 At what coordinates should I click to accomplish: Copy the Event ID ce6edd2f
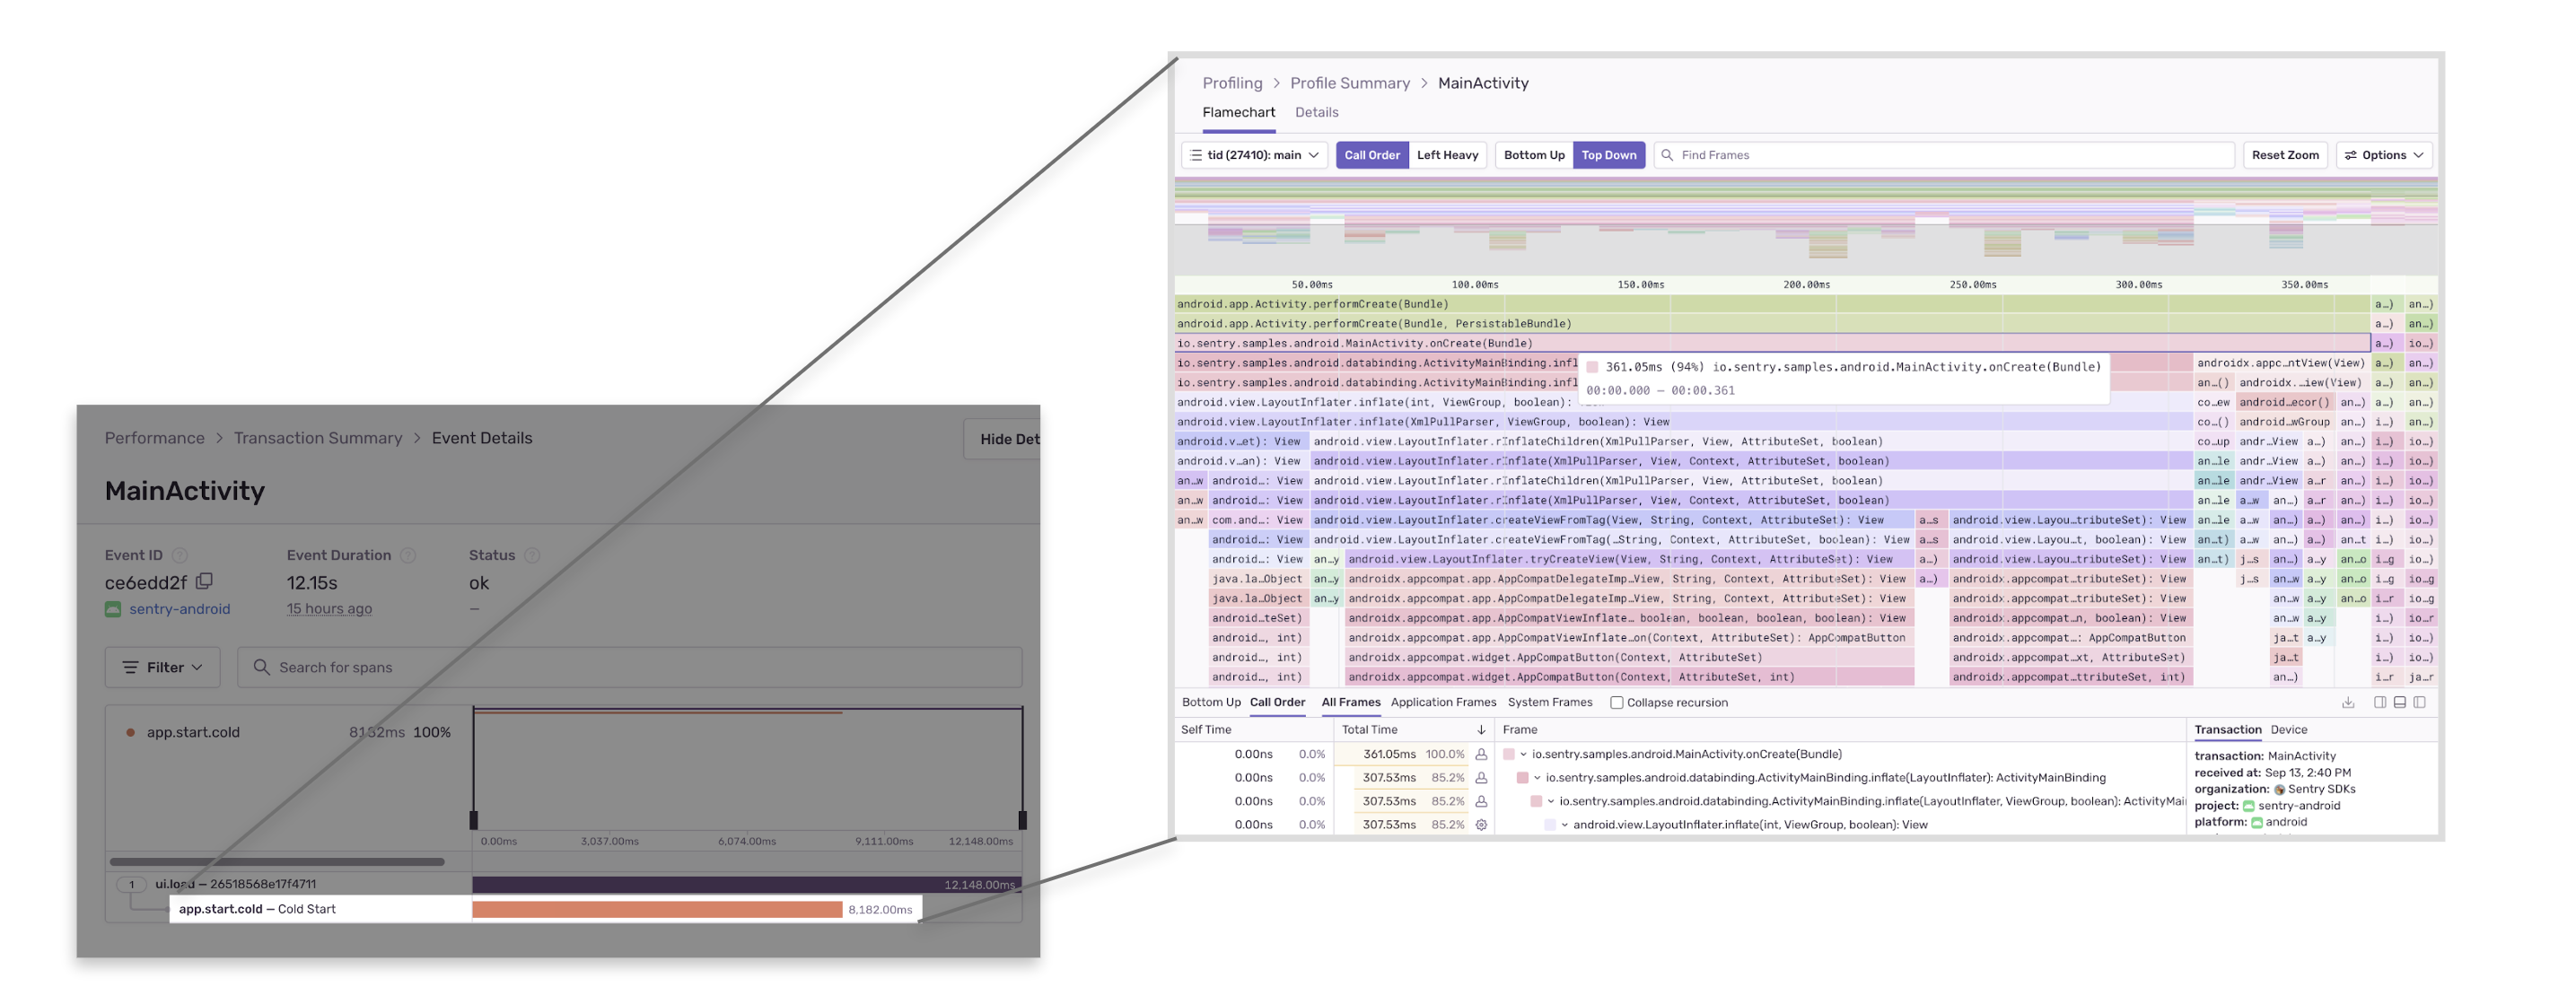tap(204, 581)
